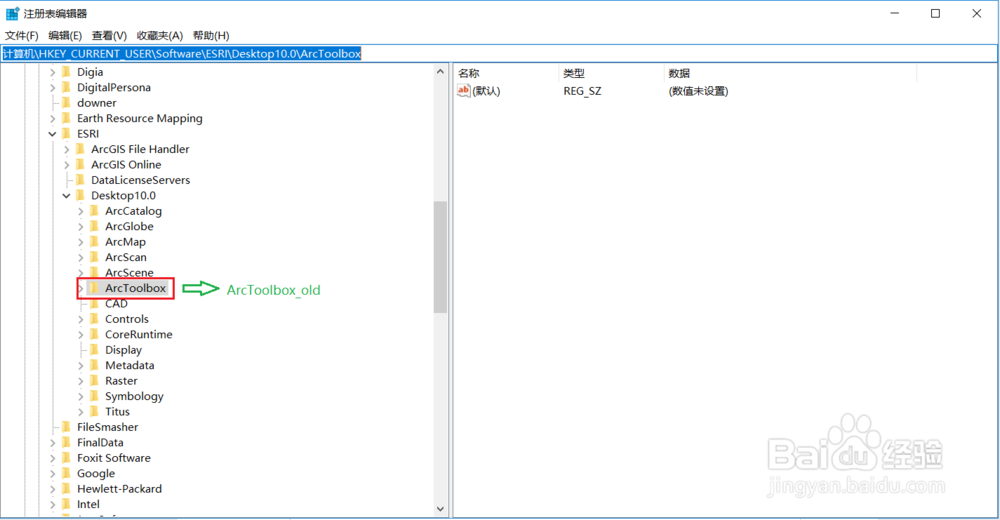Click the tree scrollbar up arrow
1000x520 pixels.
click(440, 71)
